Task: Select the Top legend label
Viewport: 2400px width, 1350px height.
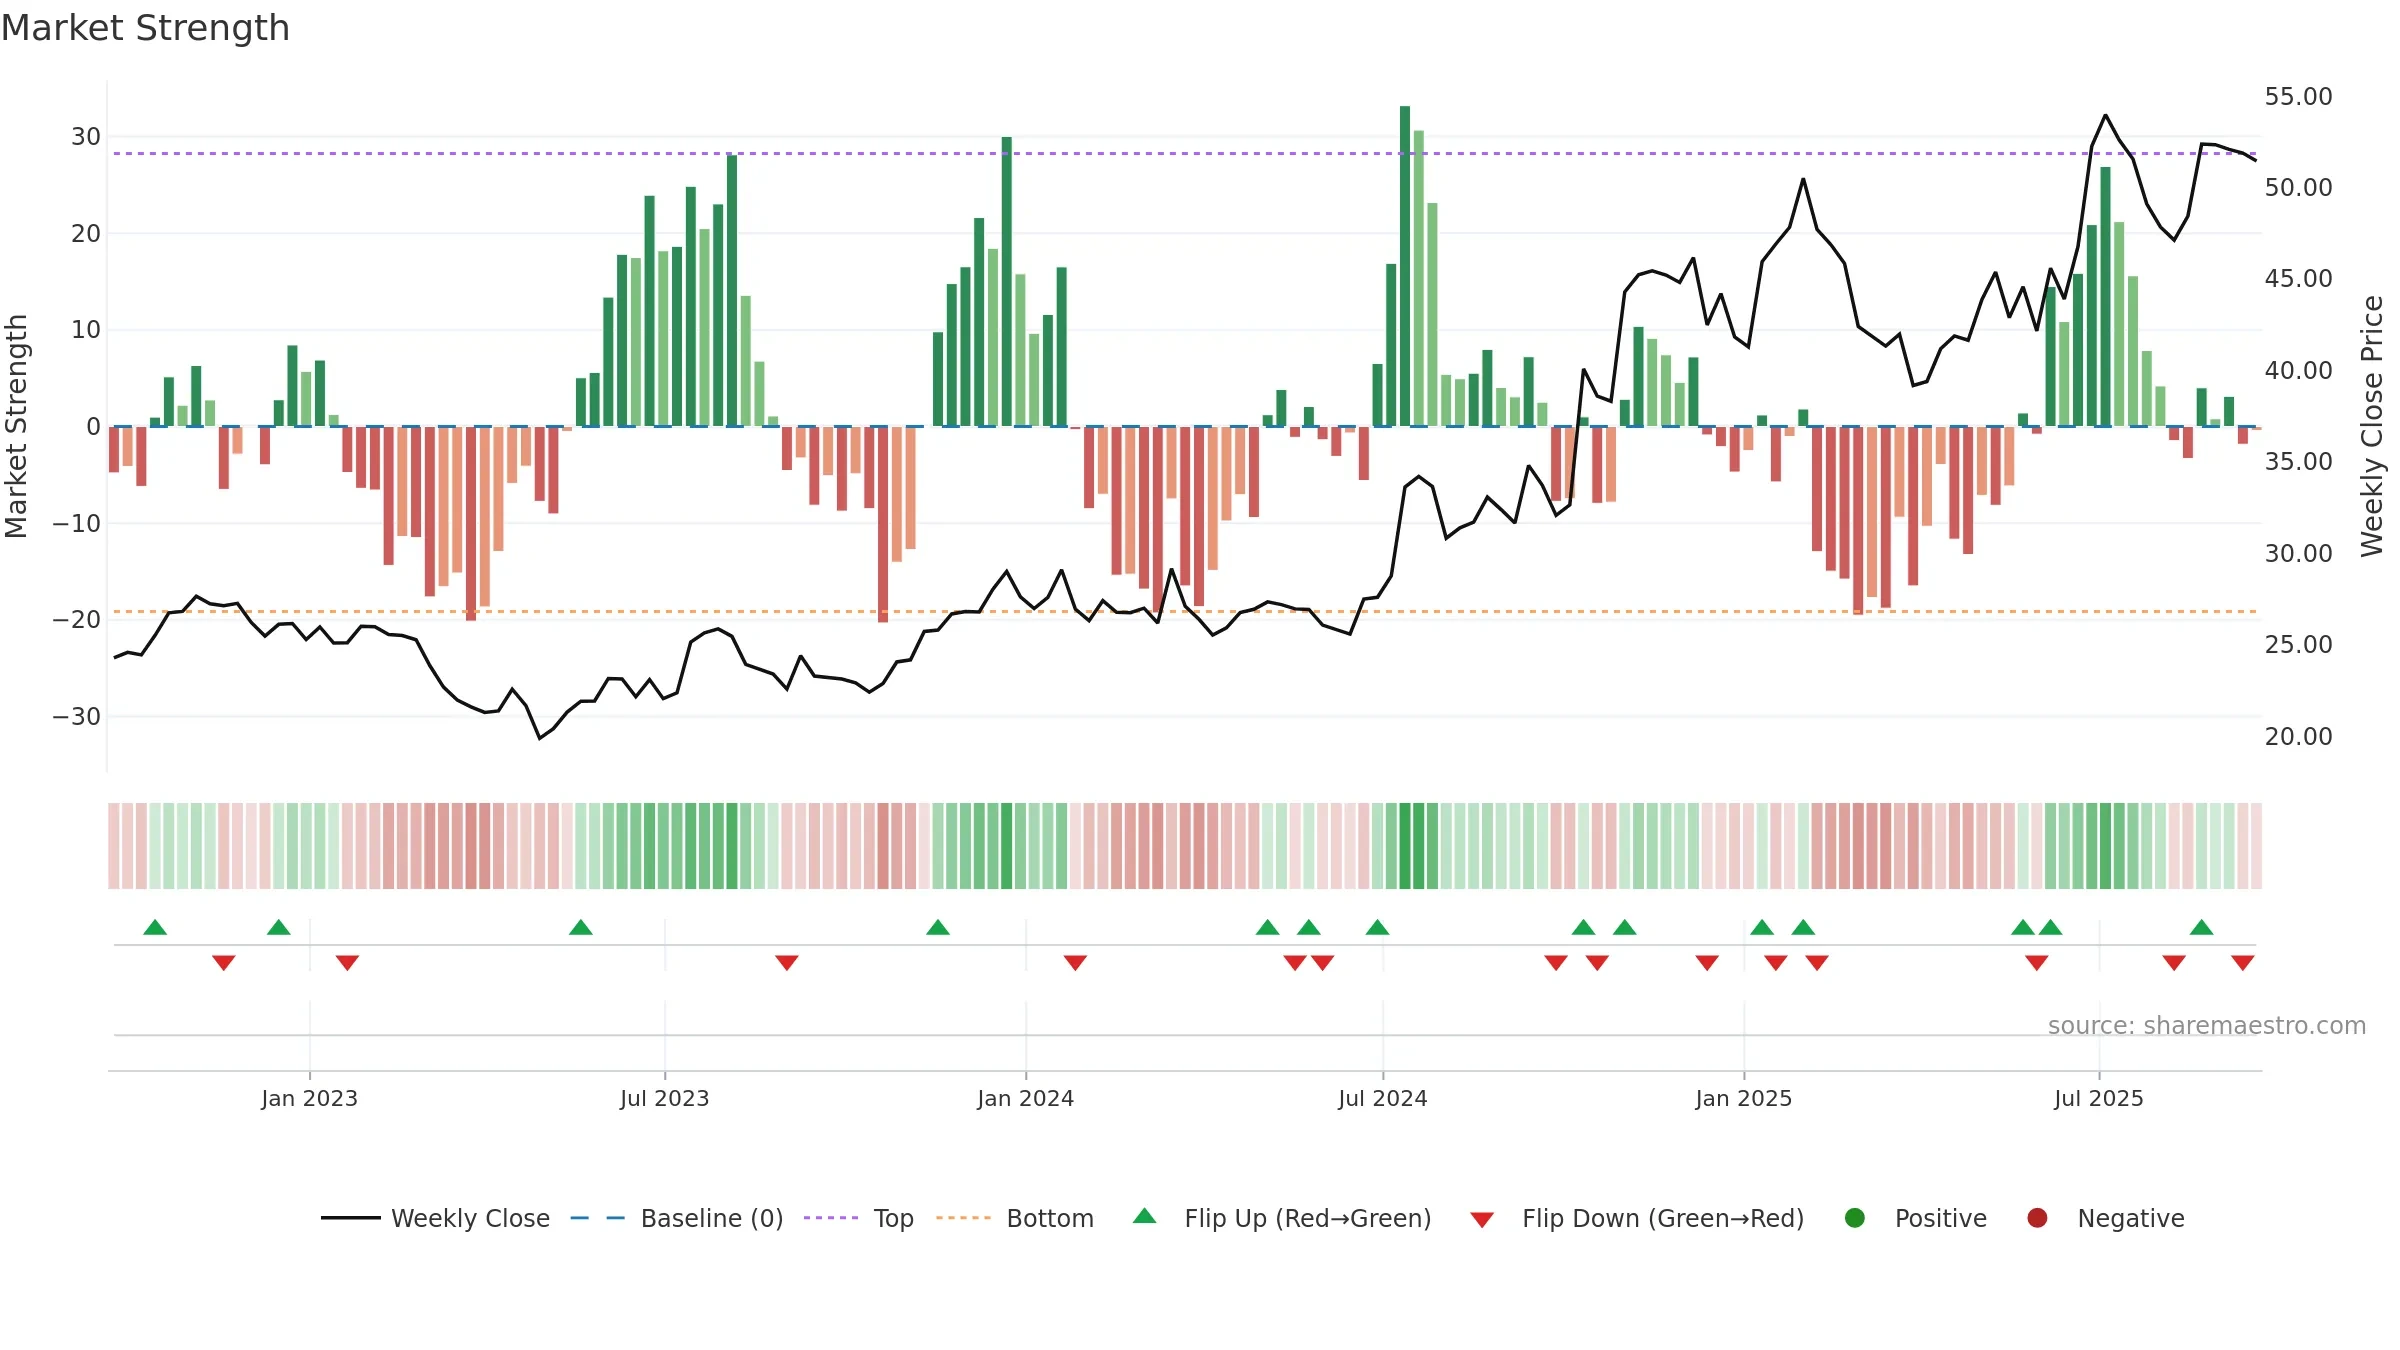Action: coord(893,1218)
